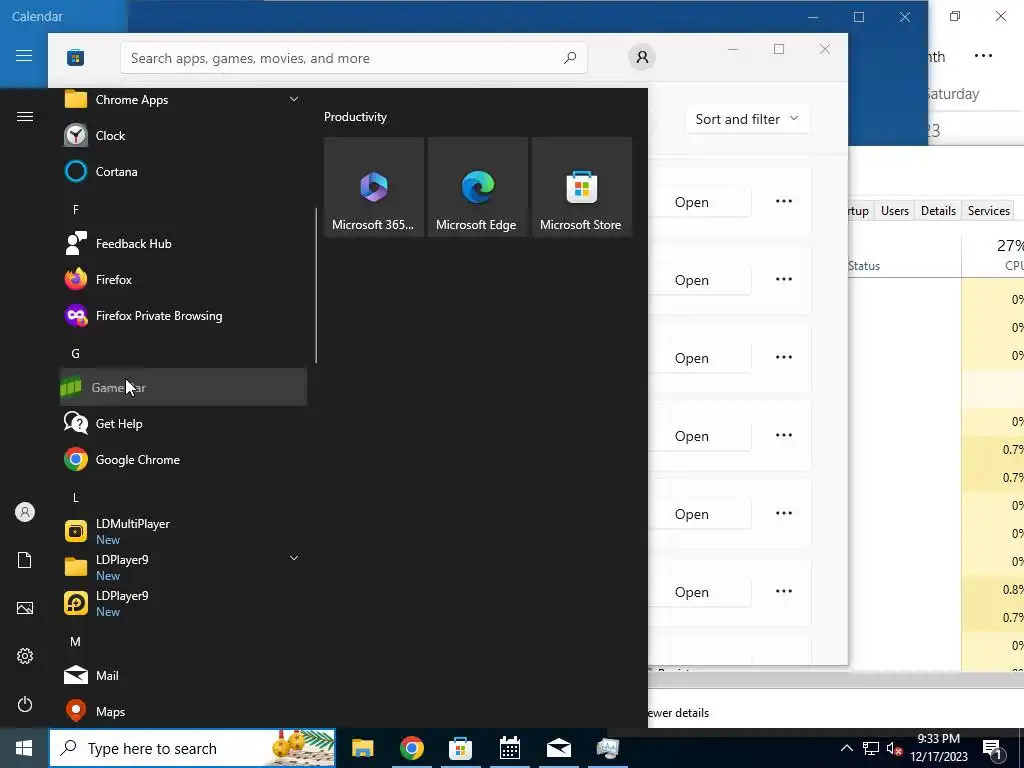This screenshot has width=1024, height=768.
Task: Open Settings gear in Start sidebar
Action: click(25, 656)
